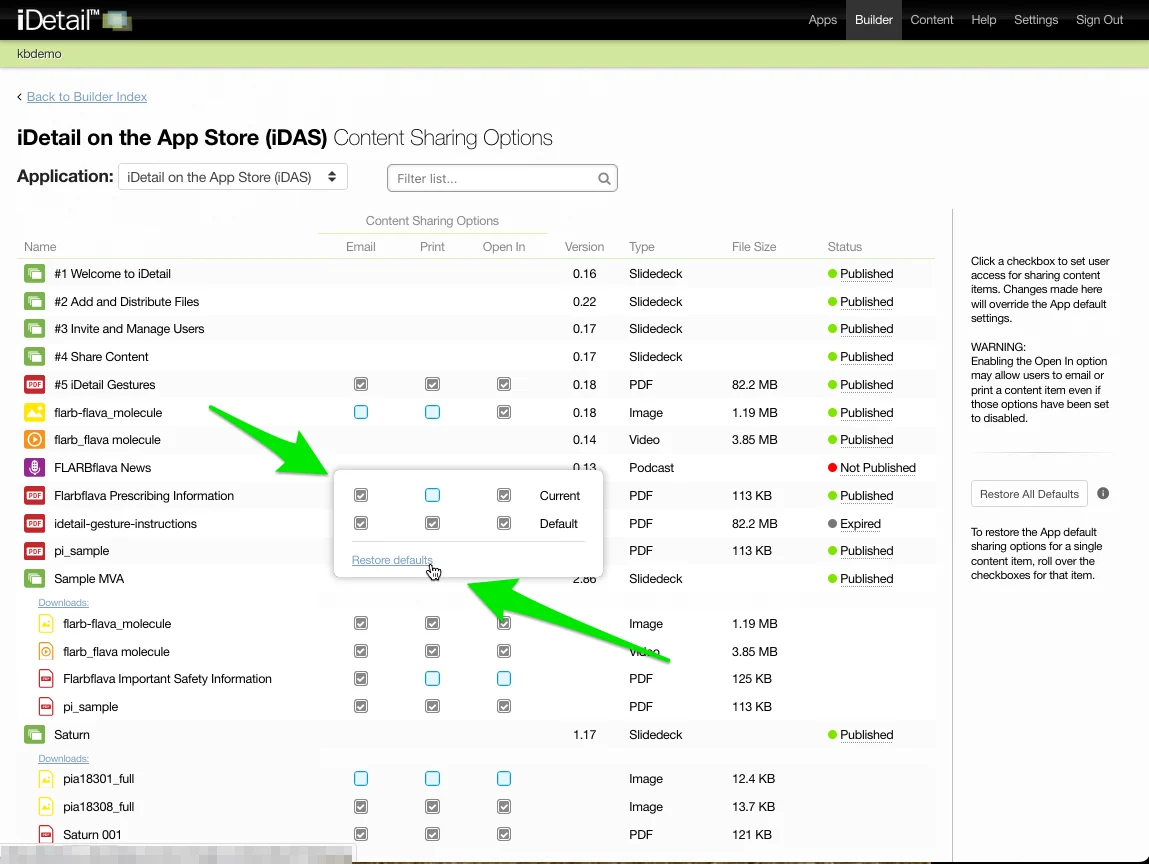Click the Restore All Defaults button
This screenshot has height=864, width=1149.
[1029, 494]
